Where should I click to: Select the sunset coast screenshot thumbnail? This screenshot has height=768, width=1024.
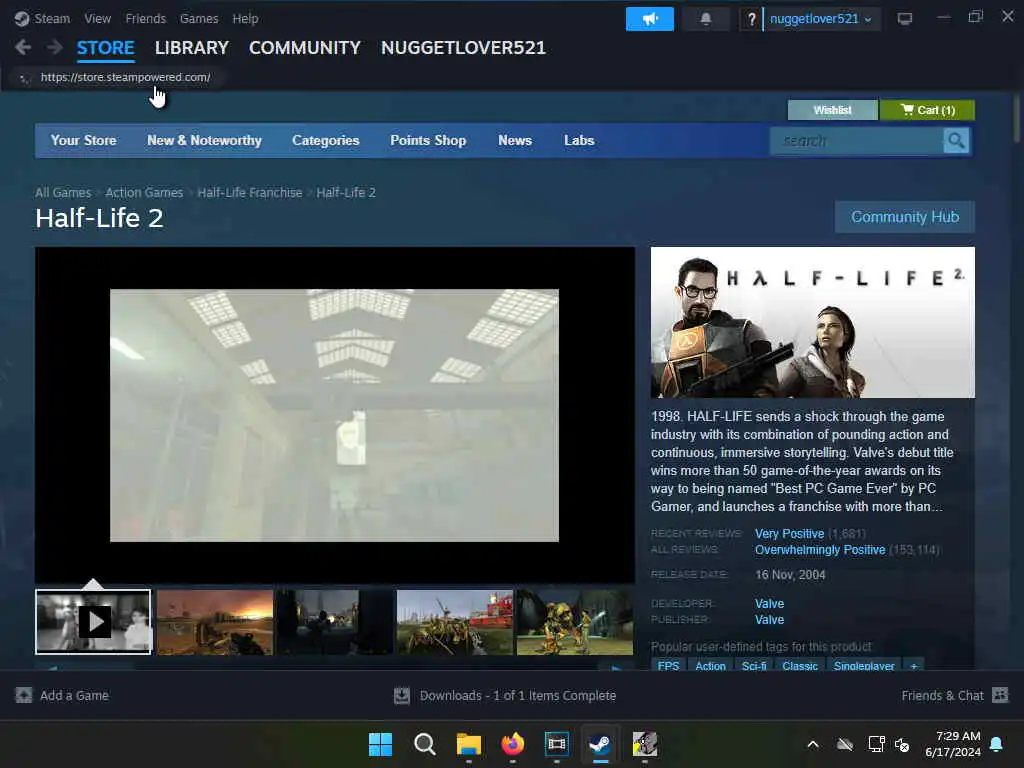[x=215, y=622]
